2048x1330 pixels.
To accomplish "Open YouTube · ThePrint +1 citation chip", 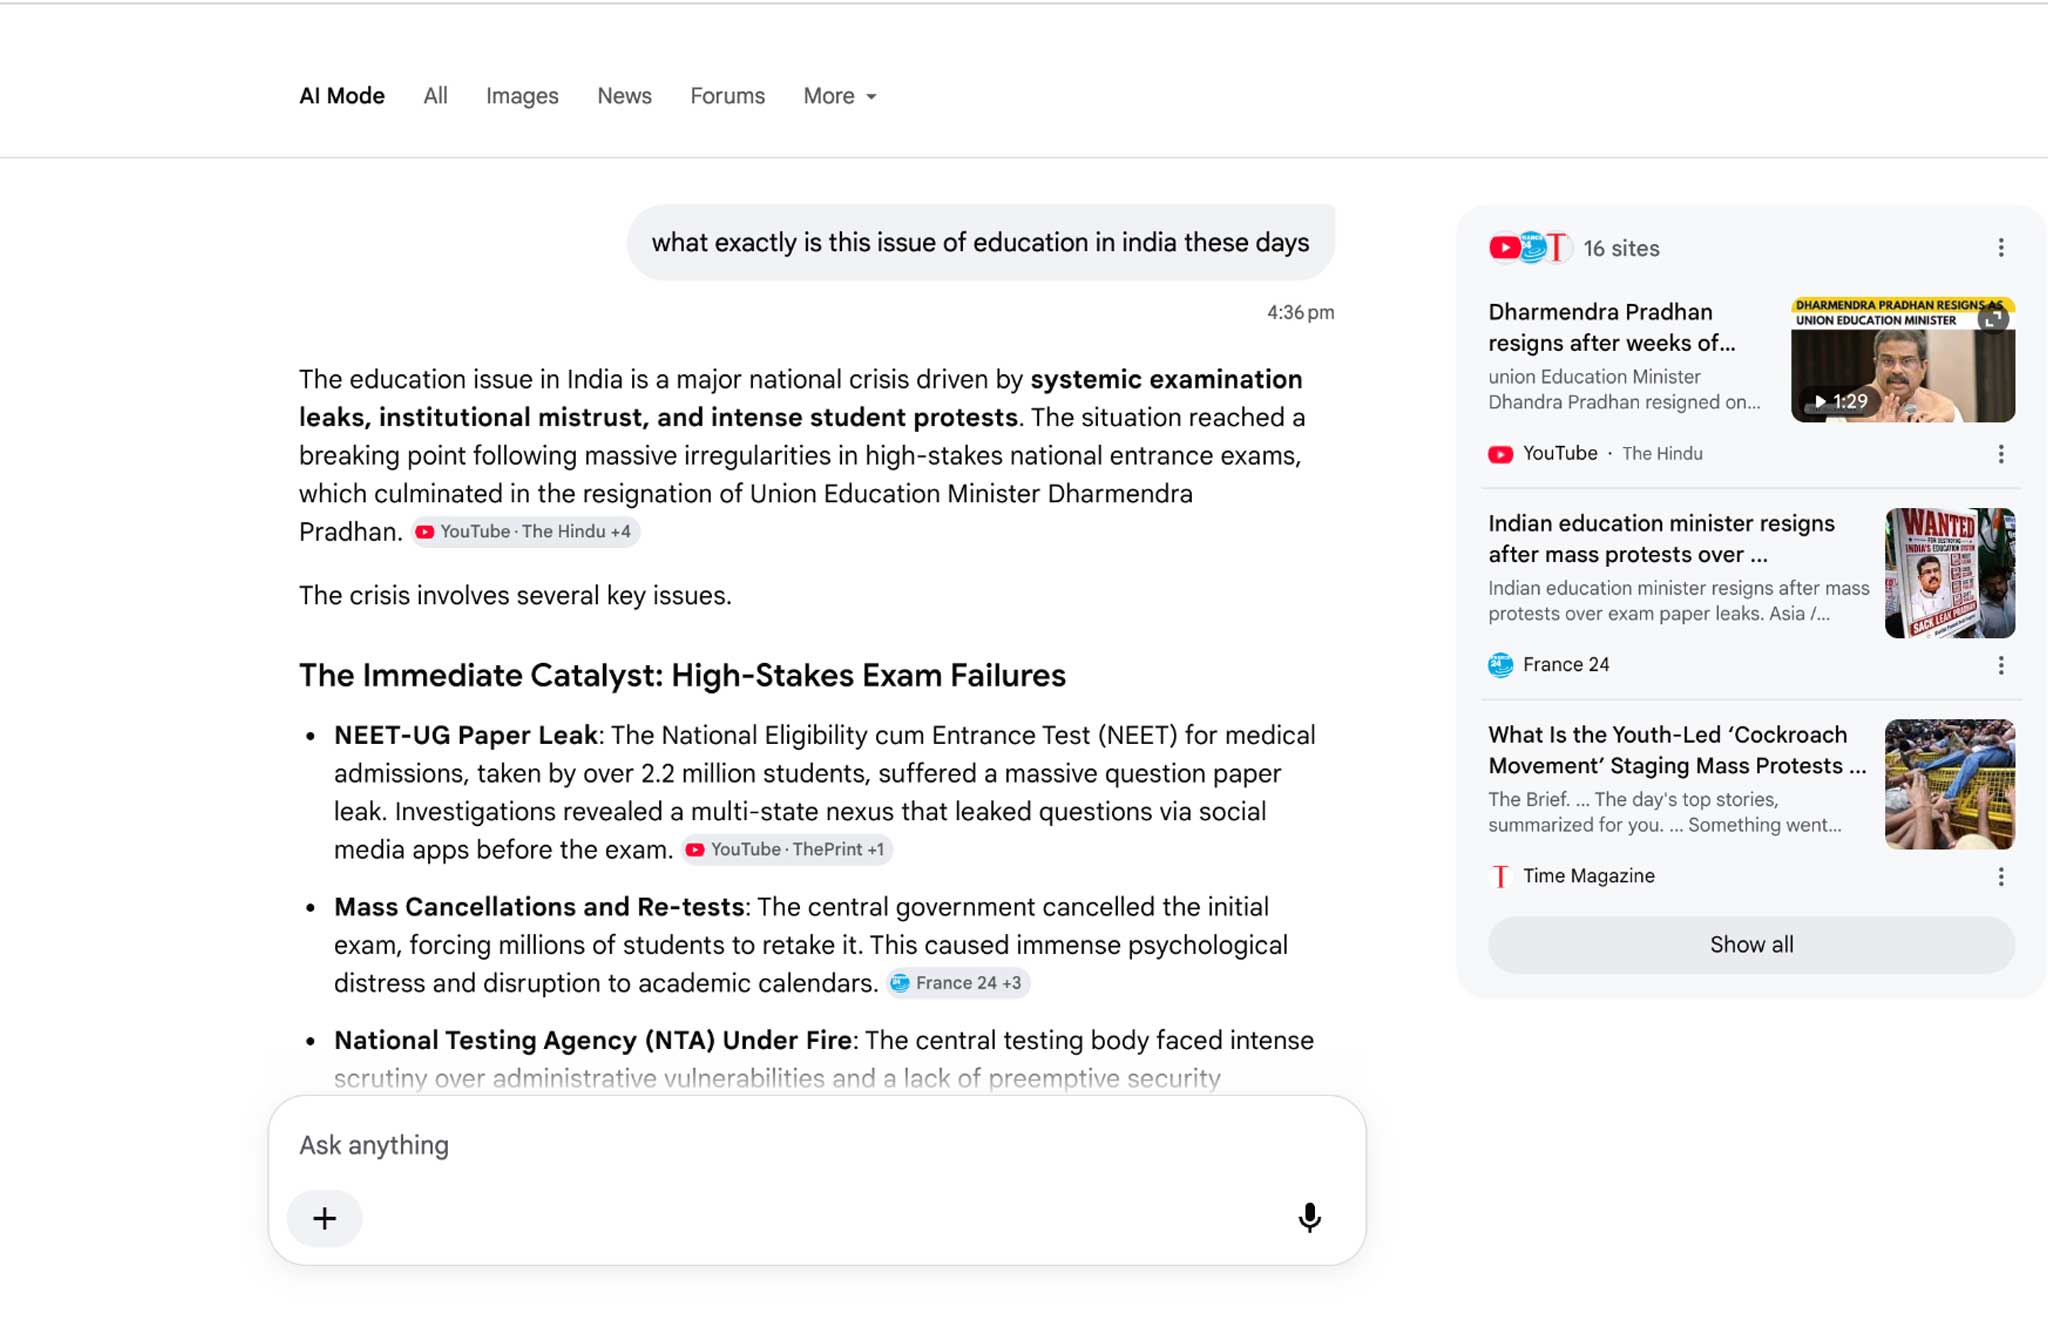I will click(x=788, y=850).
